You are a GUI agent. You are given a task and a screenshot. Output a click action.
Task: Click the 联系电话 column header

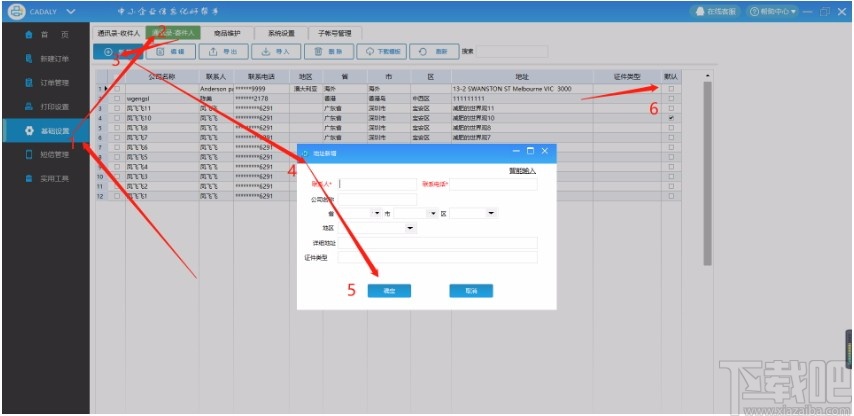pyautogui.click(x=261, y=77)
